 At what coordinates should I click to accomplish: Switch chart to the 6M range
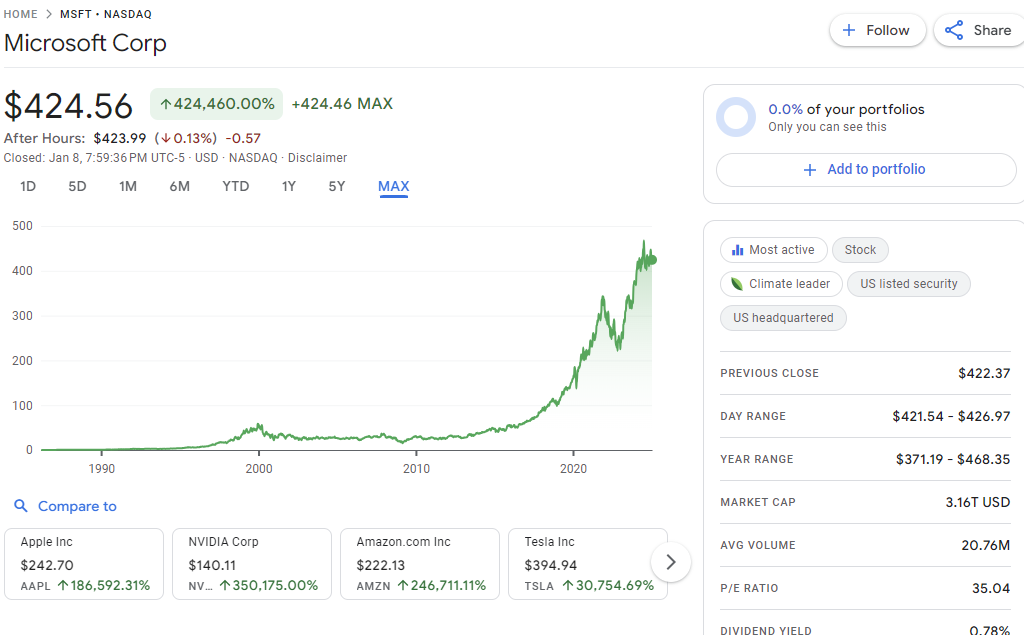pyautogui.click(x=180, y=186)
